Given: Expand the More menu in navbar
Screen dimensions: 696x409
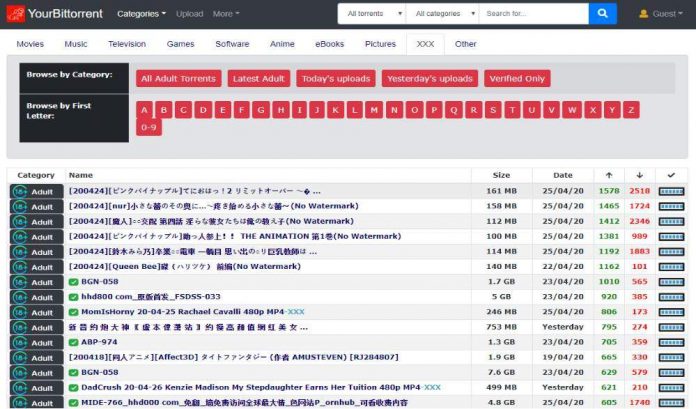Looking at the screenshot, I should 225,14.
